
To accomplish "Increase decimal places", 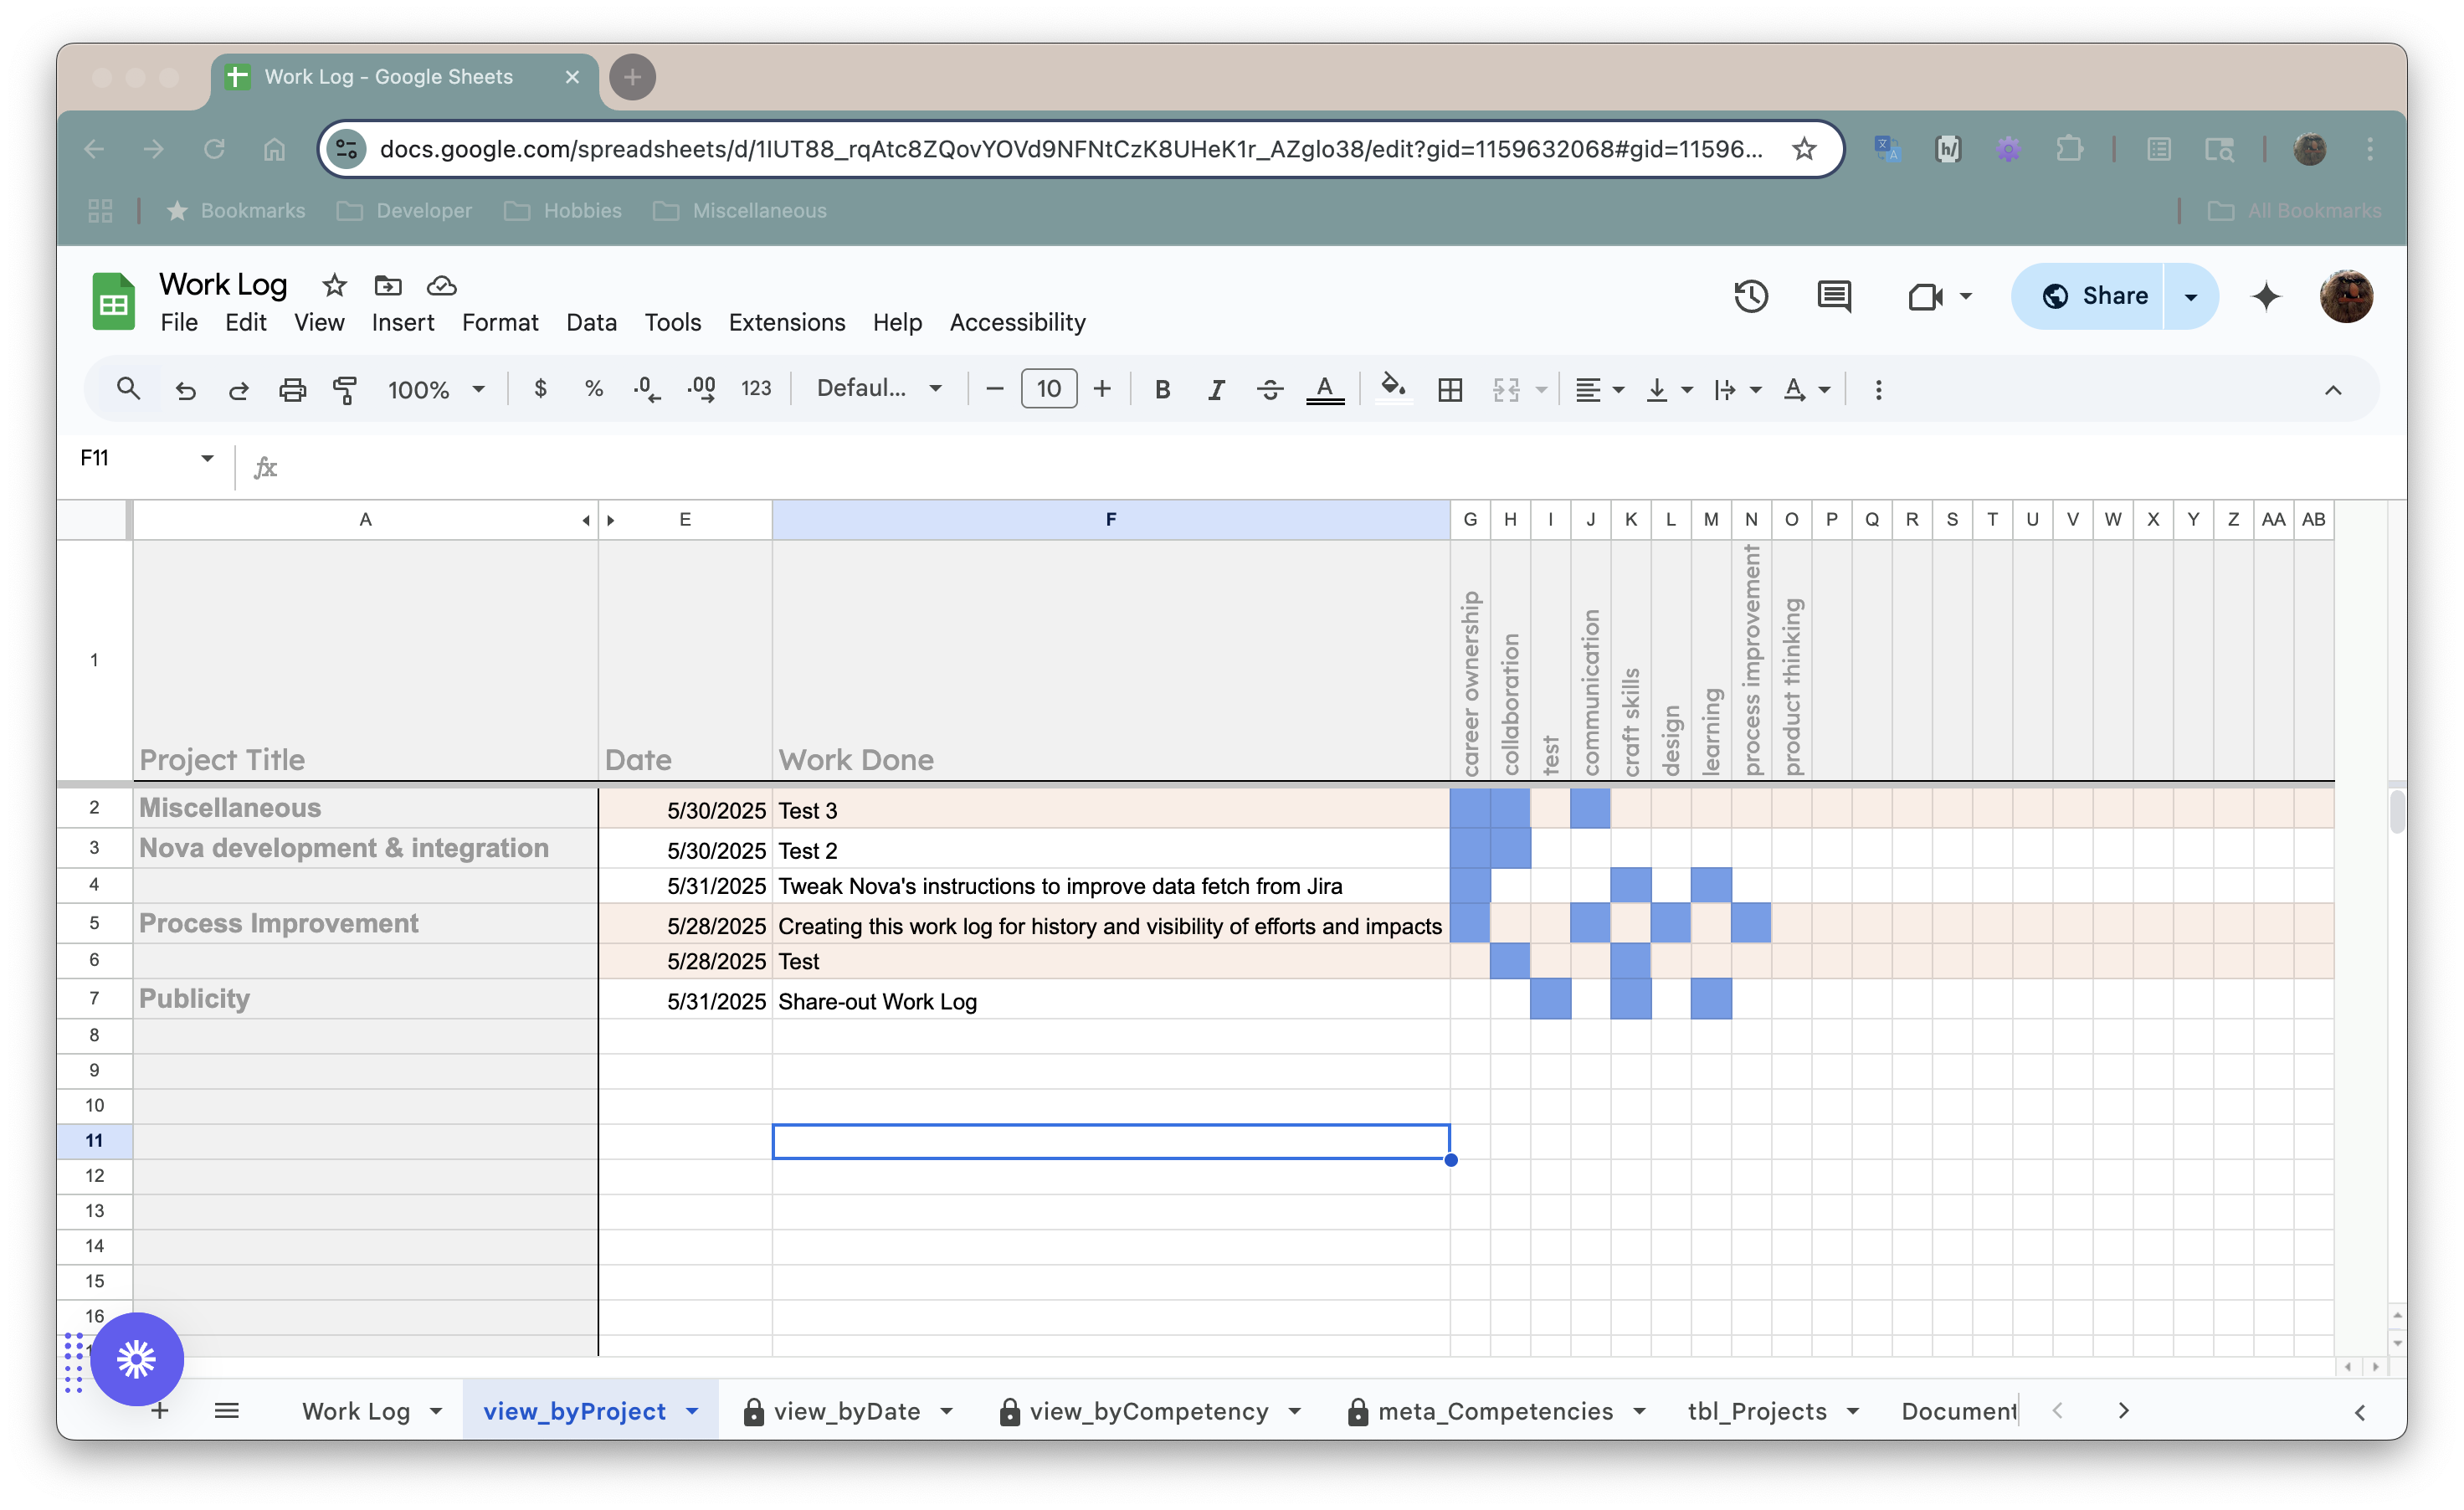I will [x=701, y=389].
